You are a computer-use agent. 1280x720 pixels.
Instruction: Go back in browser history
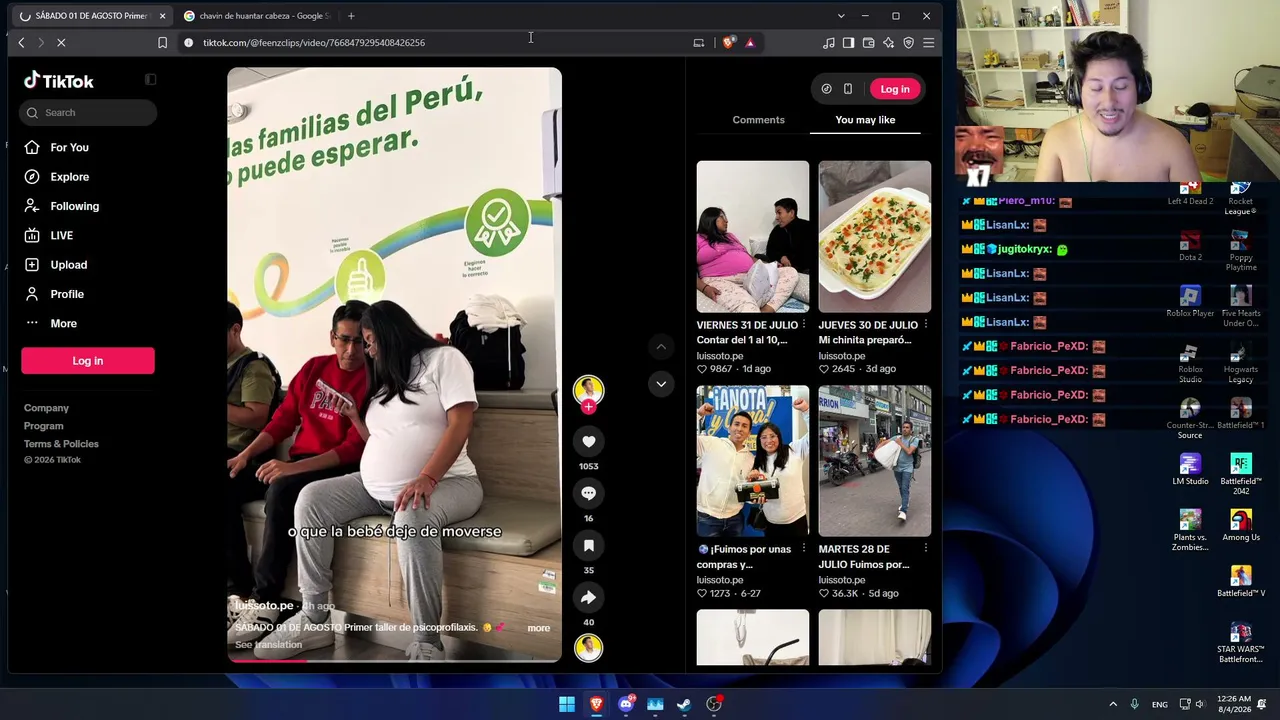pyautogui.click(x=21, y=42)
